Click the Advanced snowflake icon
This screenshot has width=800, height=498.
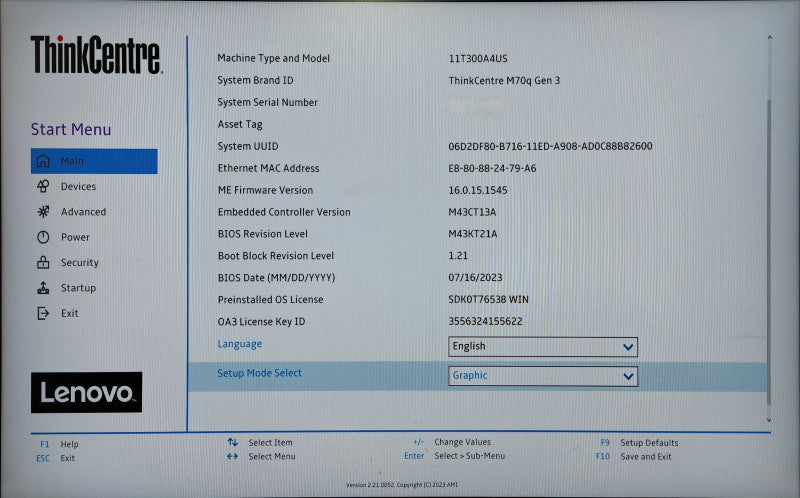pyautogui.click(x=43, y=211)
